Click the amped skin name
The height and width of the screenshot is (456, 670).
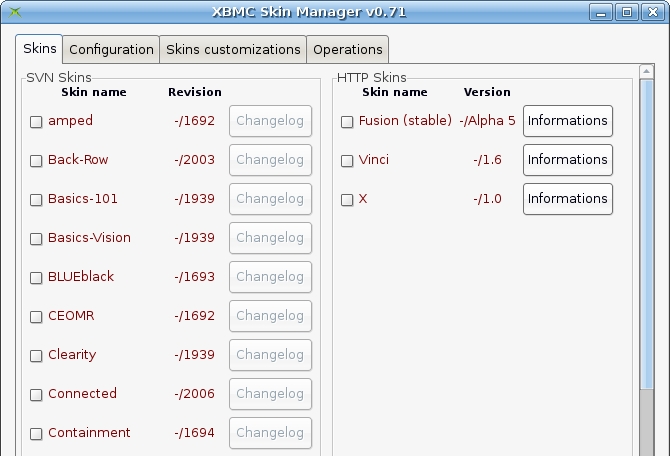point(70,121)
